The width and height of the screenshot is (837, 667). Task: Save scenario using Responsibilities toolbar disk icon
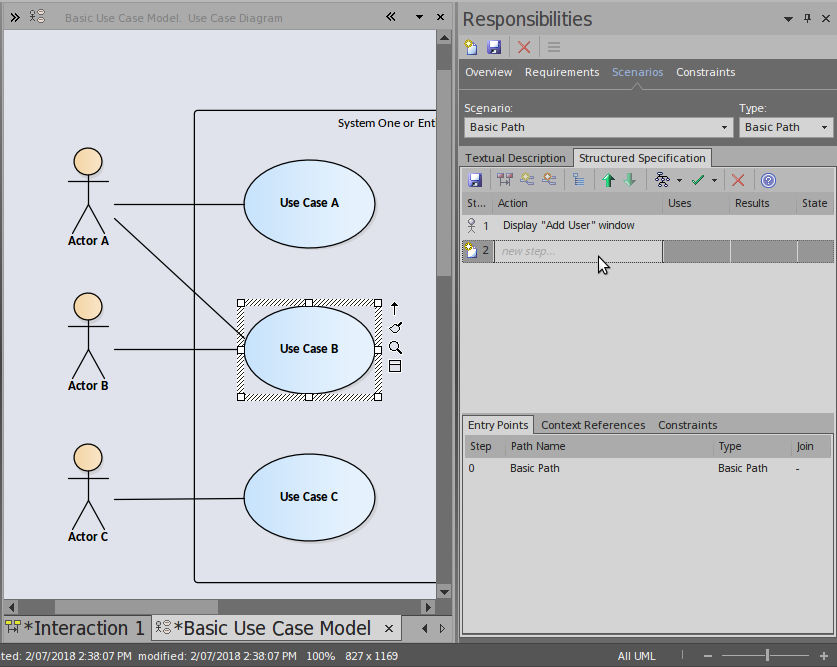494,47
